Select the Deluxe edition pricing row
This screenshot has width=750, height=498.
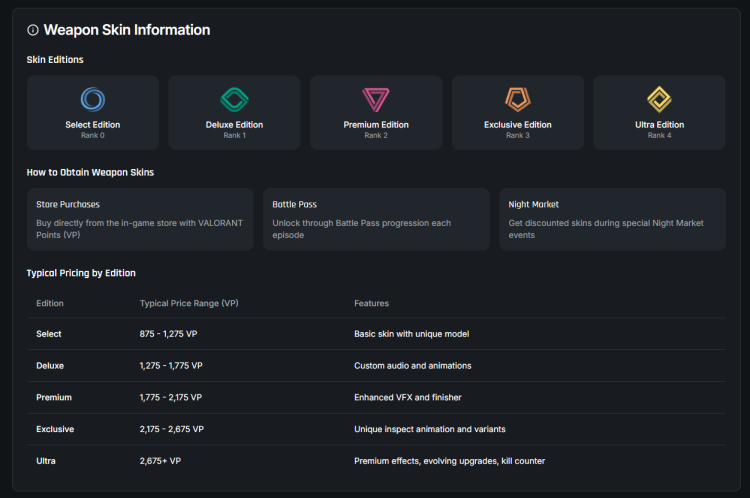[x=375, y=366]
